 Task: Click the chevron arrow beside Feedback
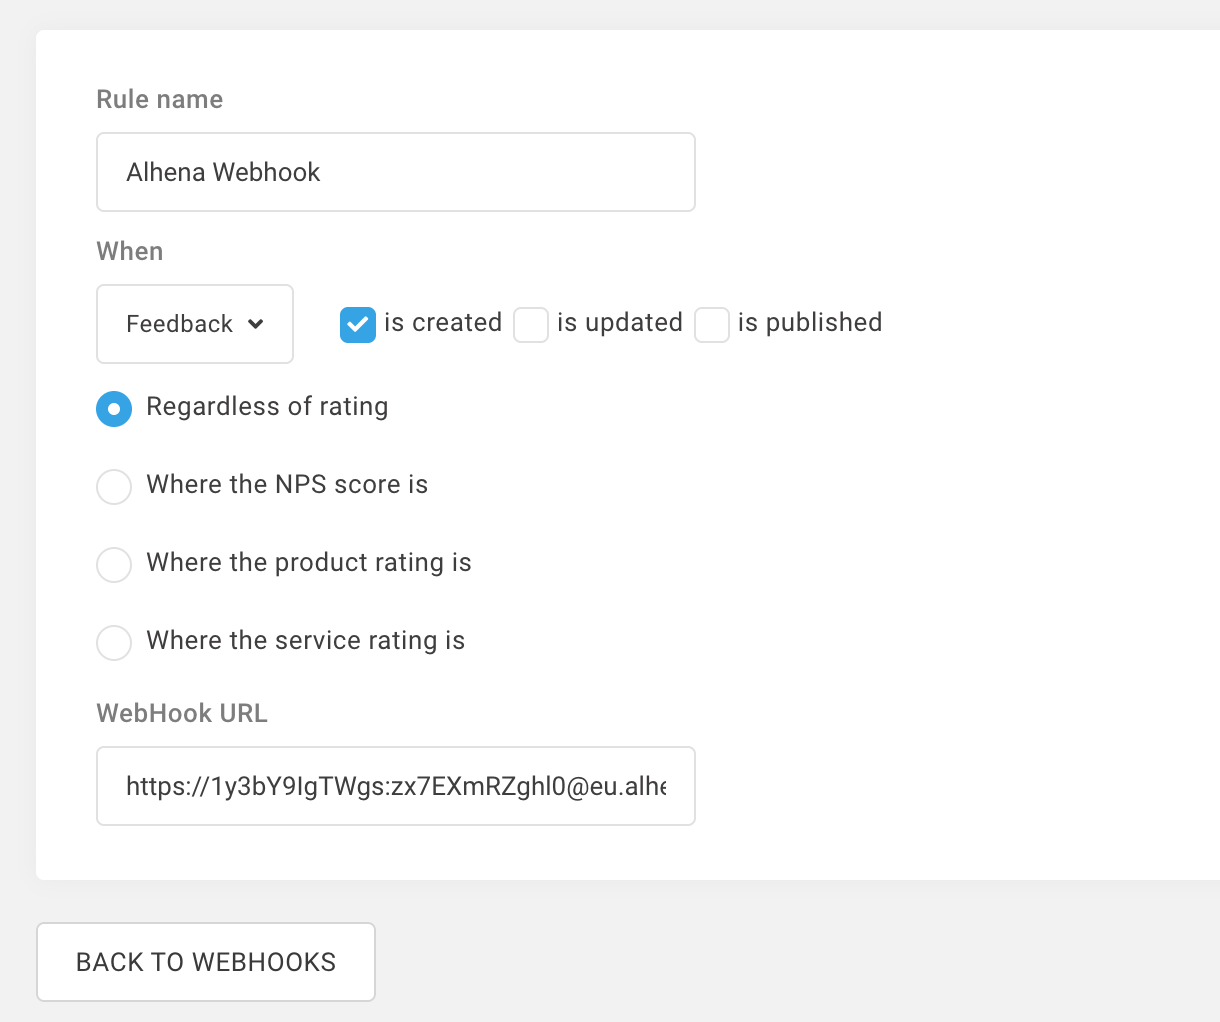pyautogui.click(x=256, y=324)
